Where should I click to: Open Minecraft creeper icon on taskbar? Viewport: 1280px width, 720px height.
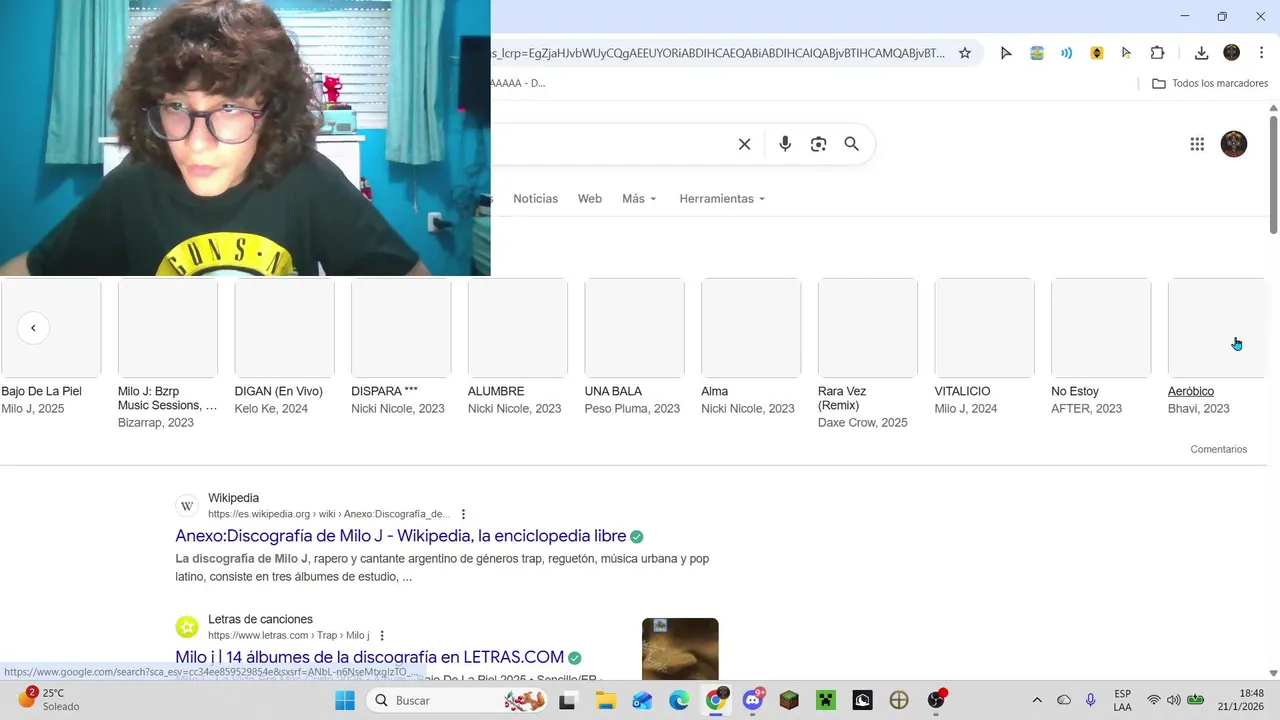tap(826, 701)
